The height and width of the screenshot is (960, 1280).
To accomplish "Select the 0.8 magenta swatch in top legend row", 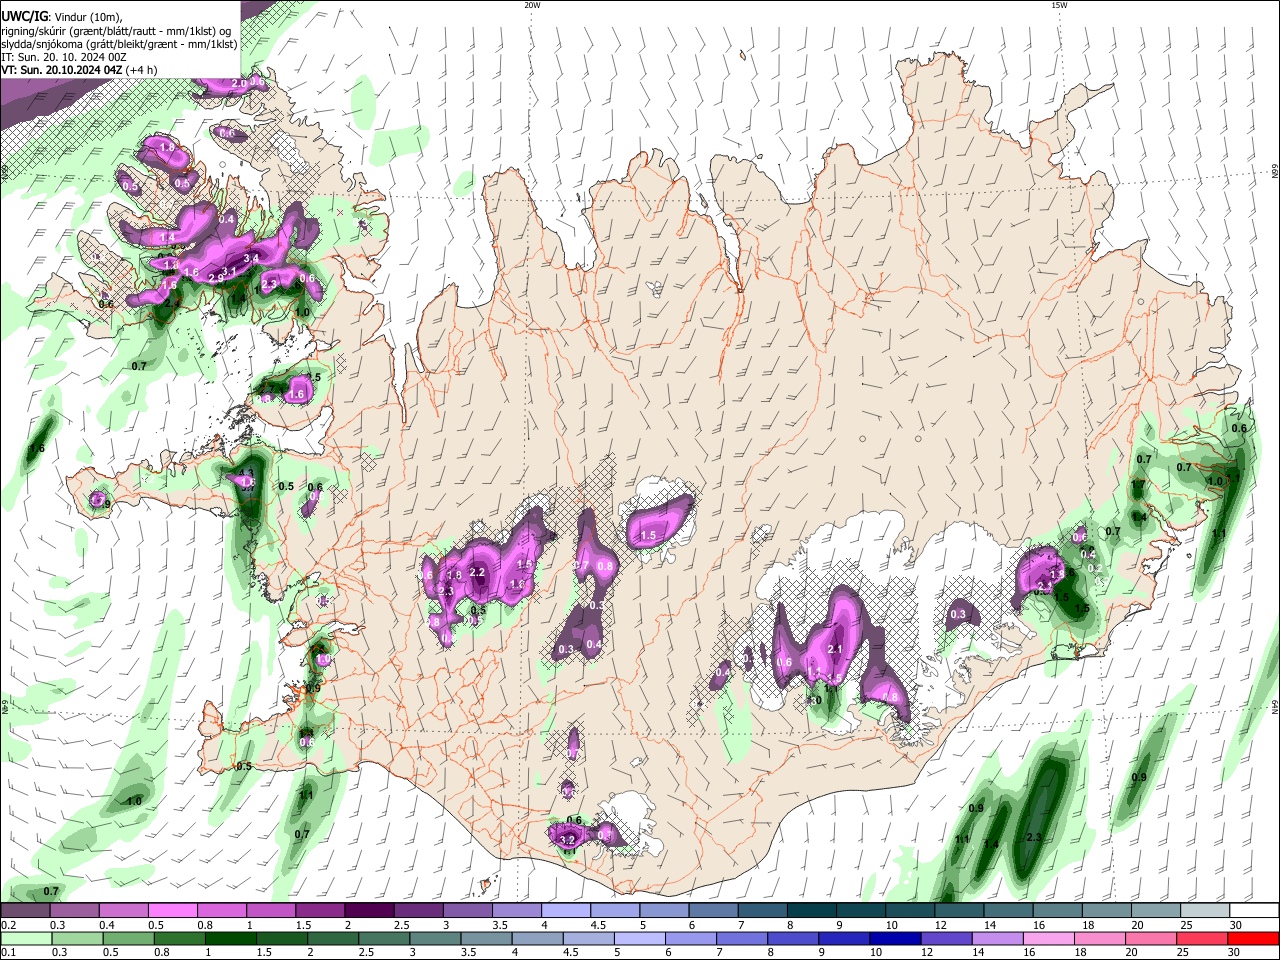I will 221,910.
